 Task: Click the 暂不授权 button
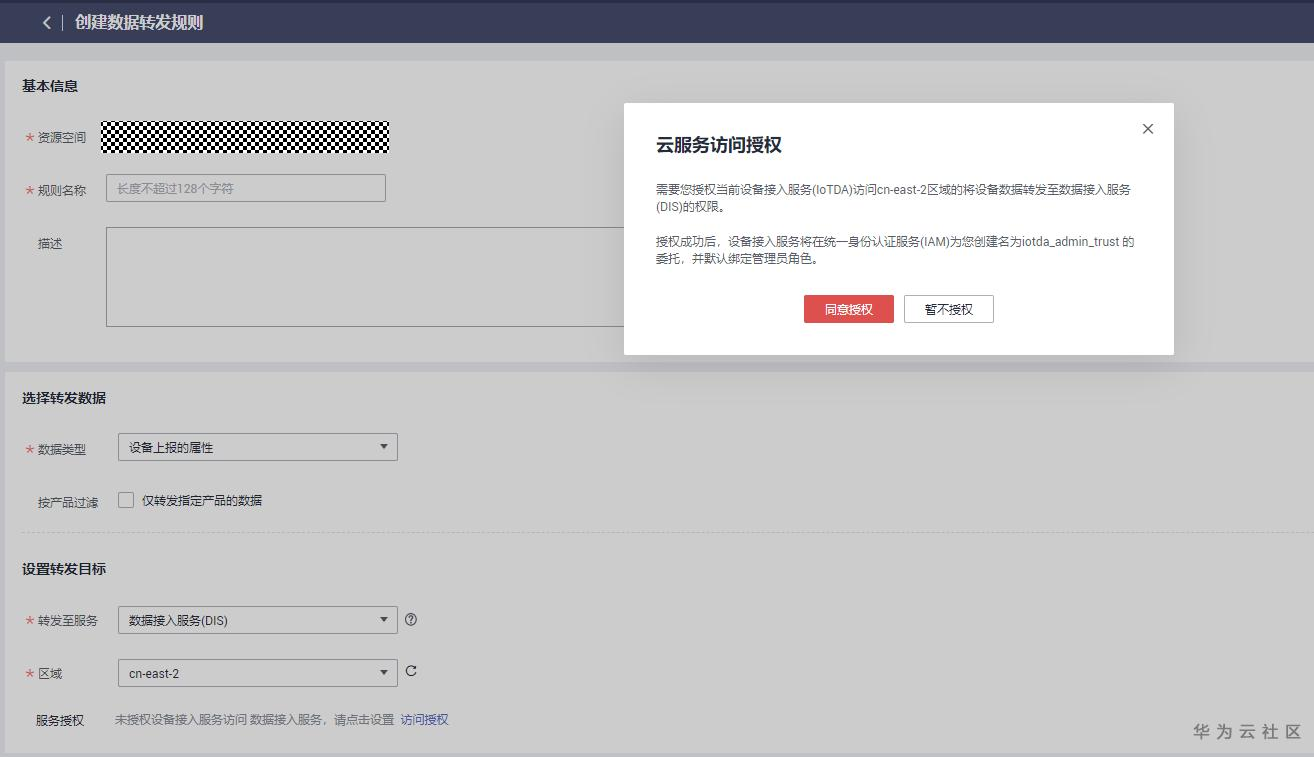click(x=947, y=309)
